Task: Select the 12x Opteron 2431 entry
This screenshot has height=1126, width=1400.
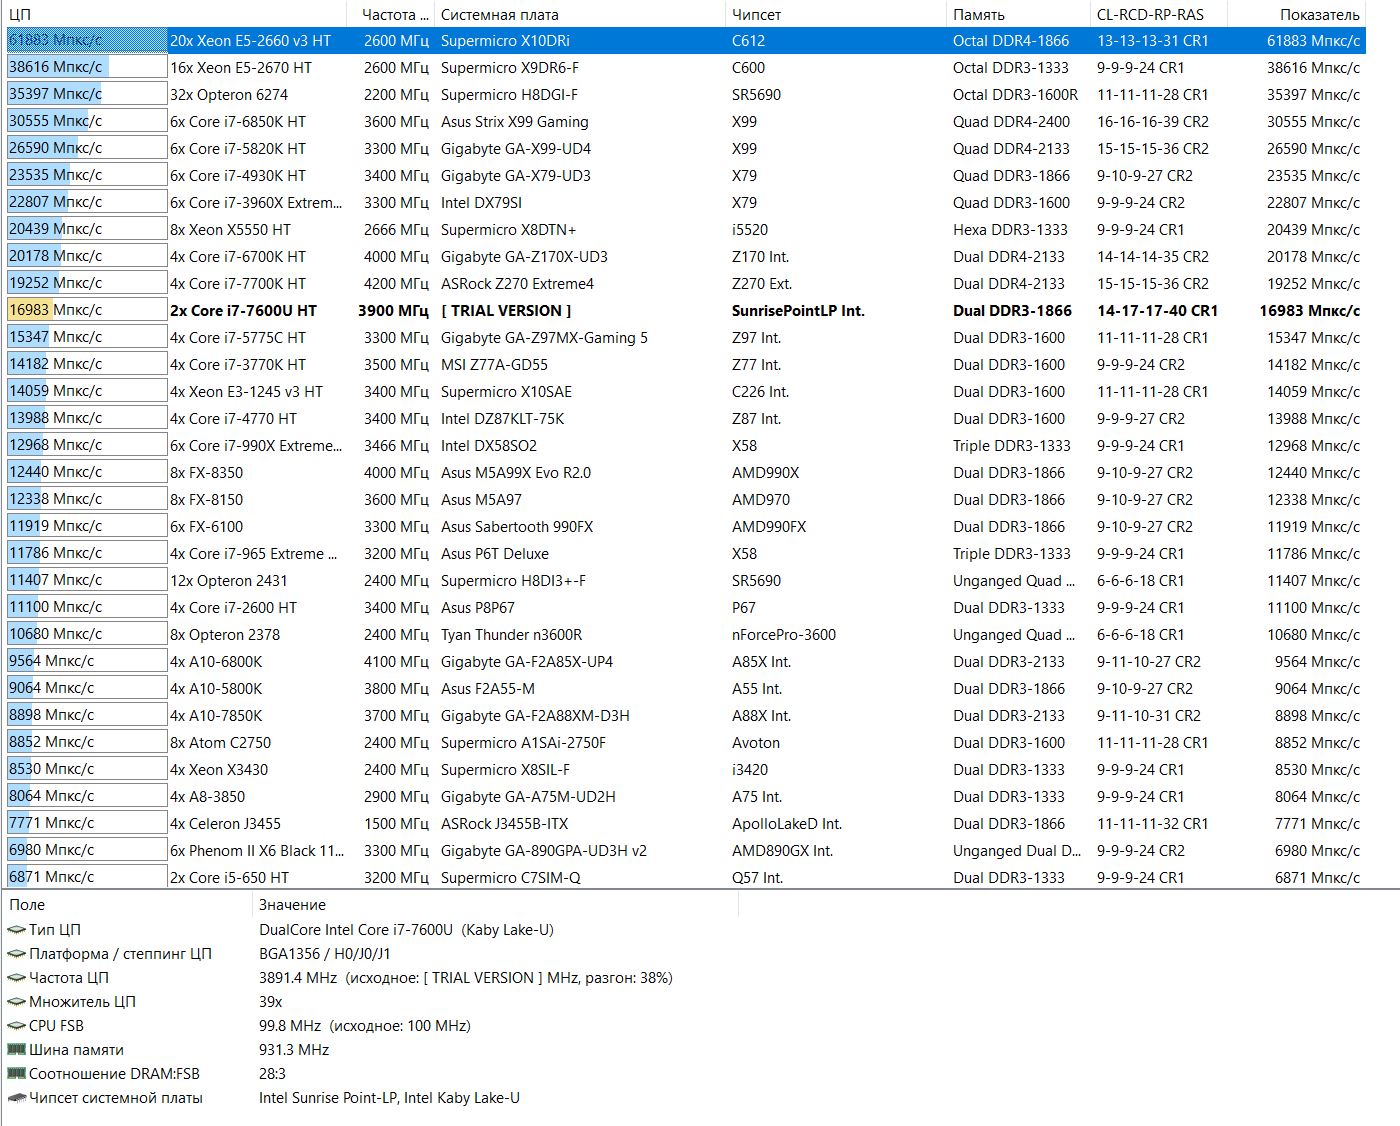Action: click(x=229, y=581)
